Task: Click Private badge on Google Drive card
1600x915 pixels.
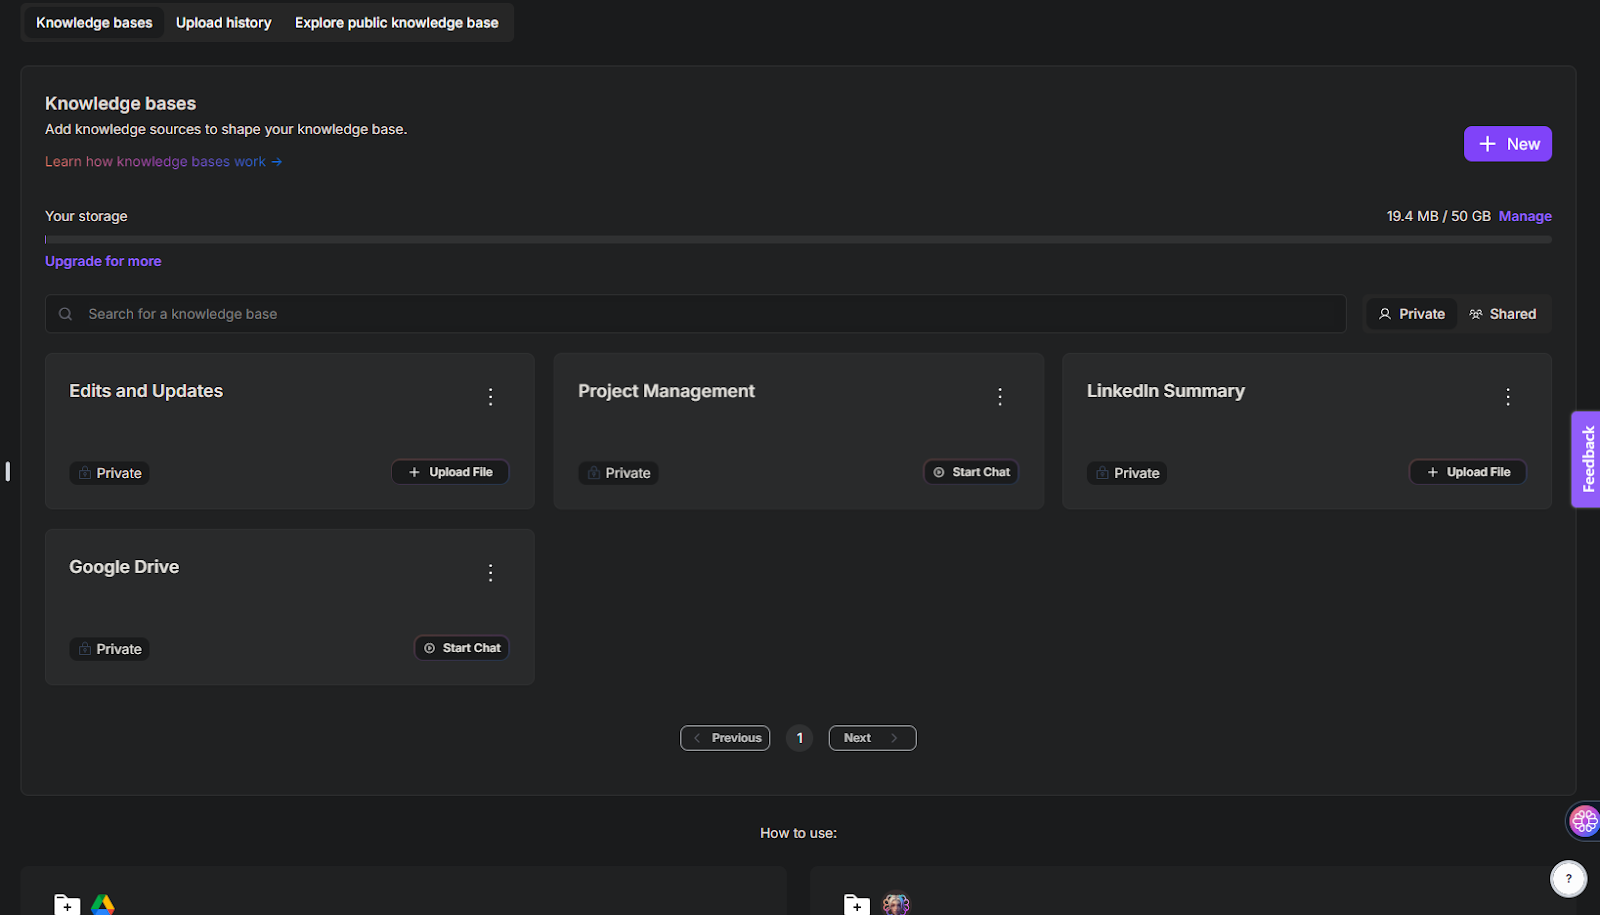Action: pyautogui.click(x=109, y=649)
